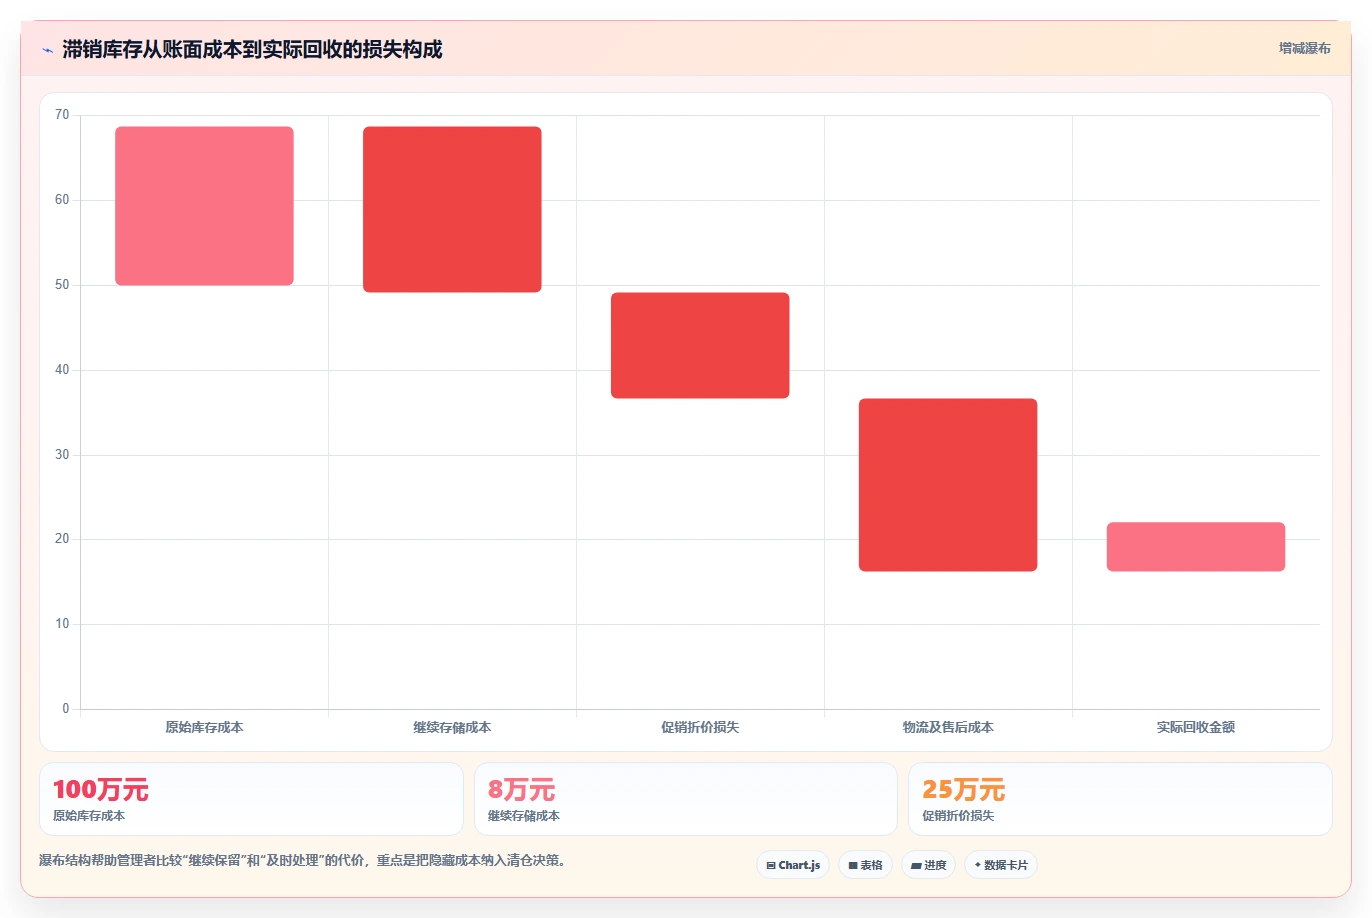Click the 表格 tag
1372x918 pixels.
(x=865, y=865)
